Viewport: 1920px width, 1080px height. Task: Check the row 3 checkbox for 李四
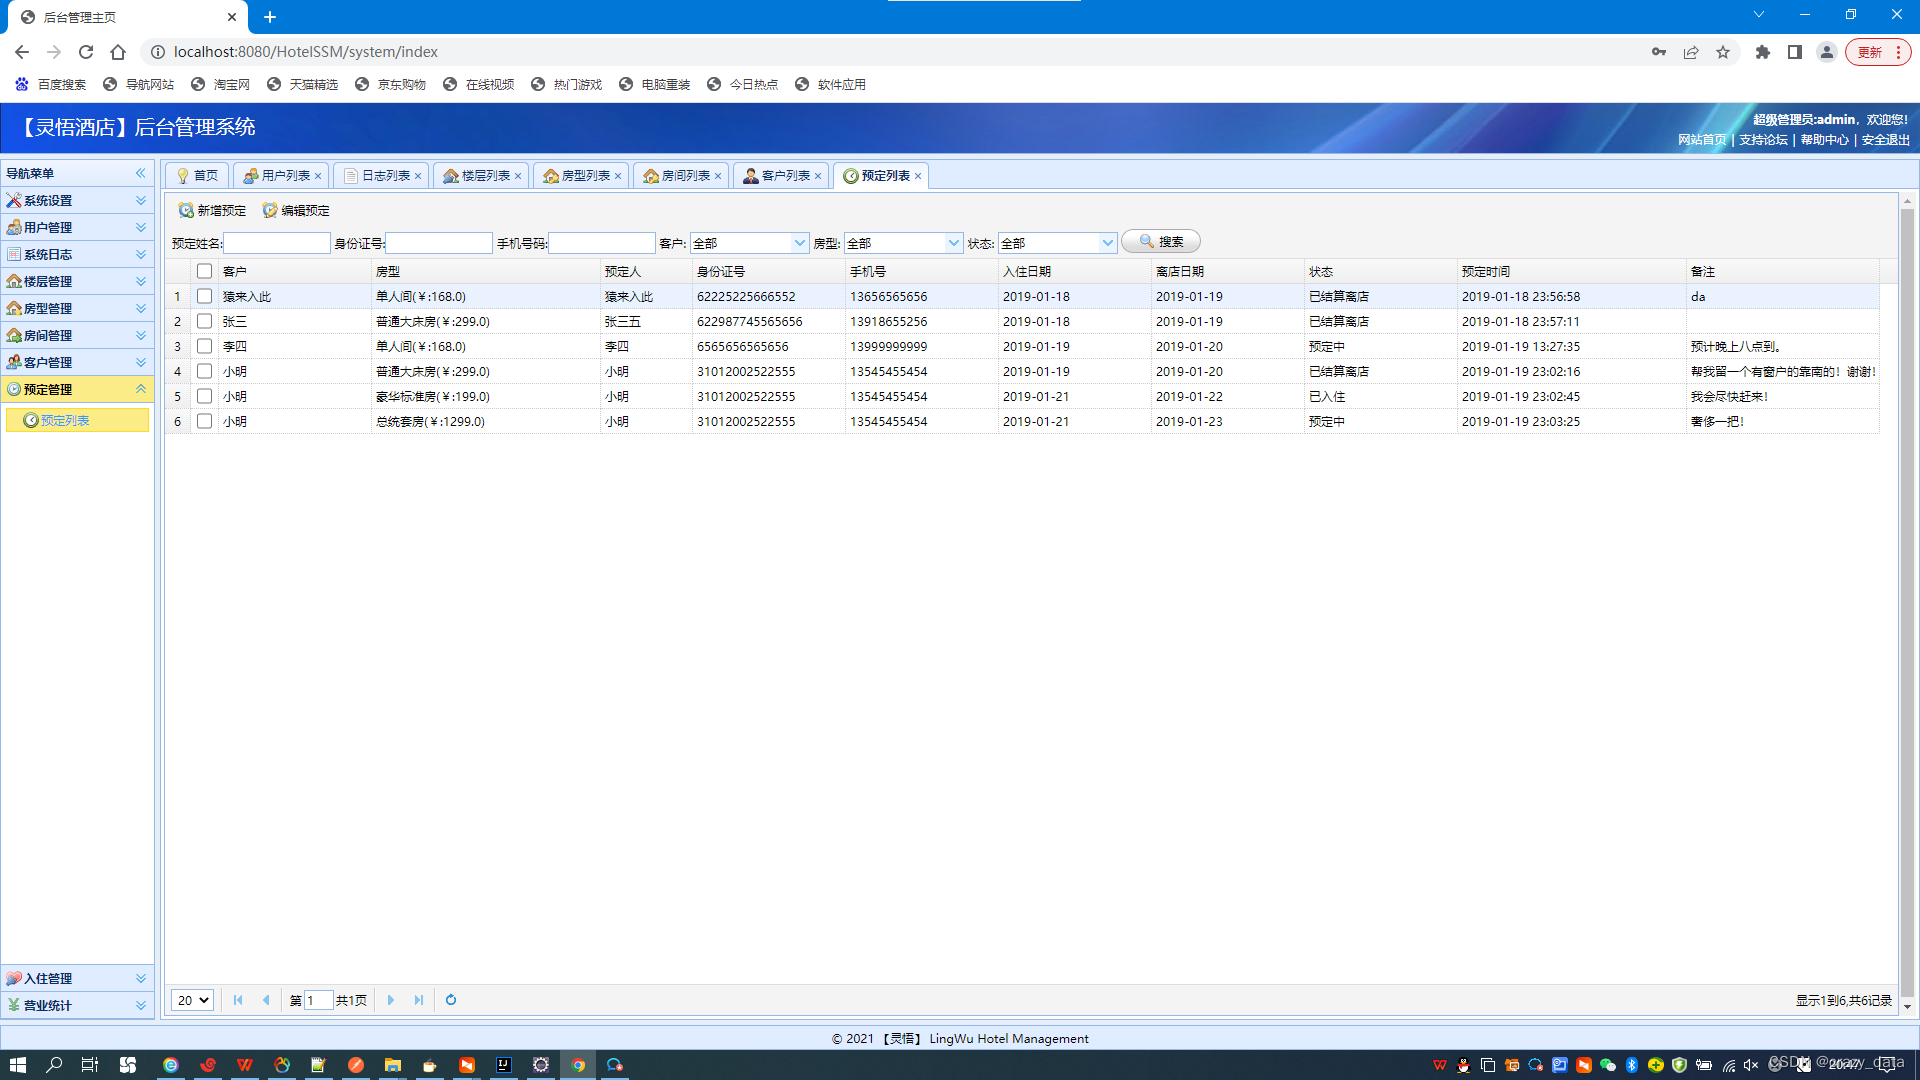[x=204, y=346]
